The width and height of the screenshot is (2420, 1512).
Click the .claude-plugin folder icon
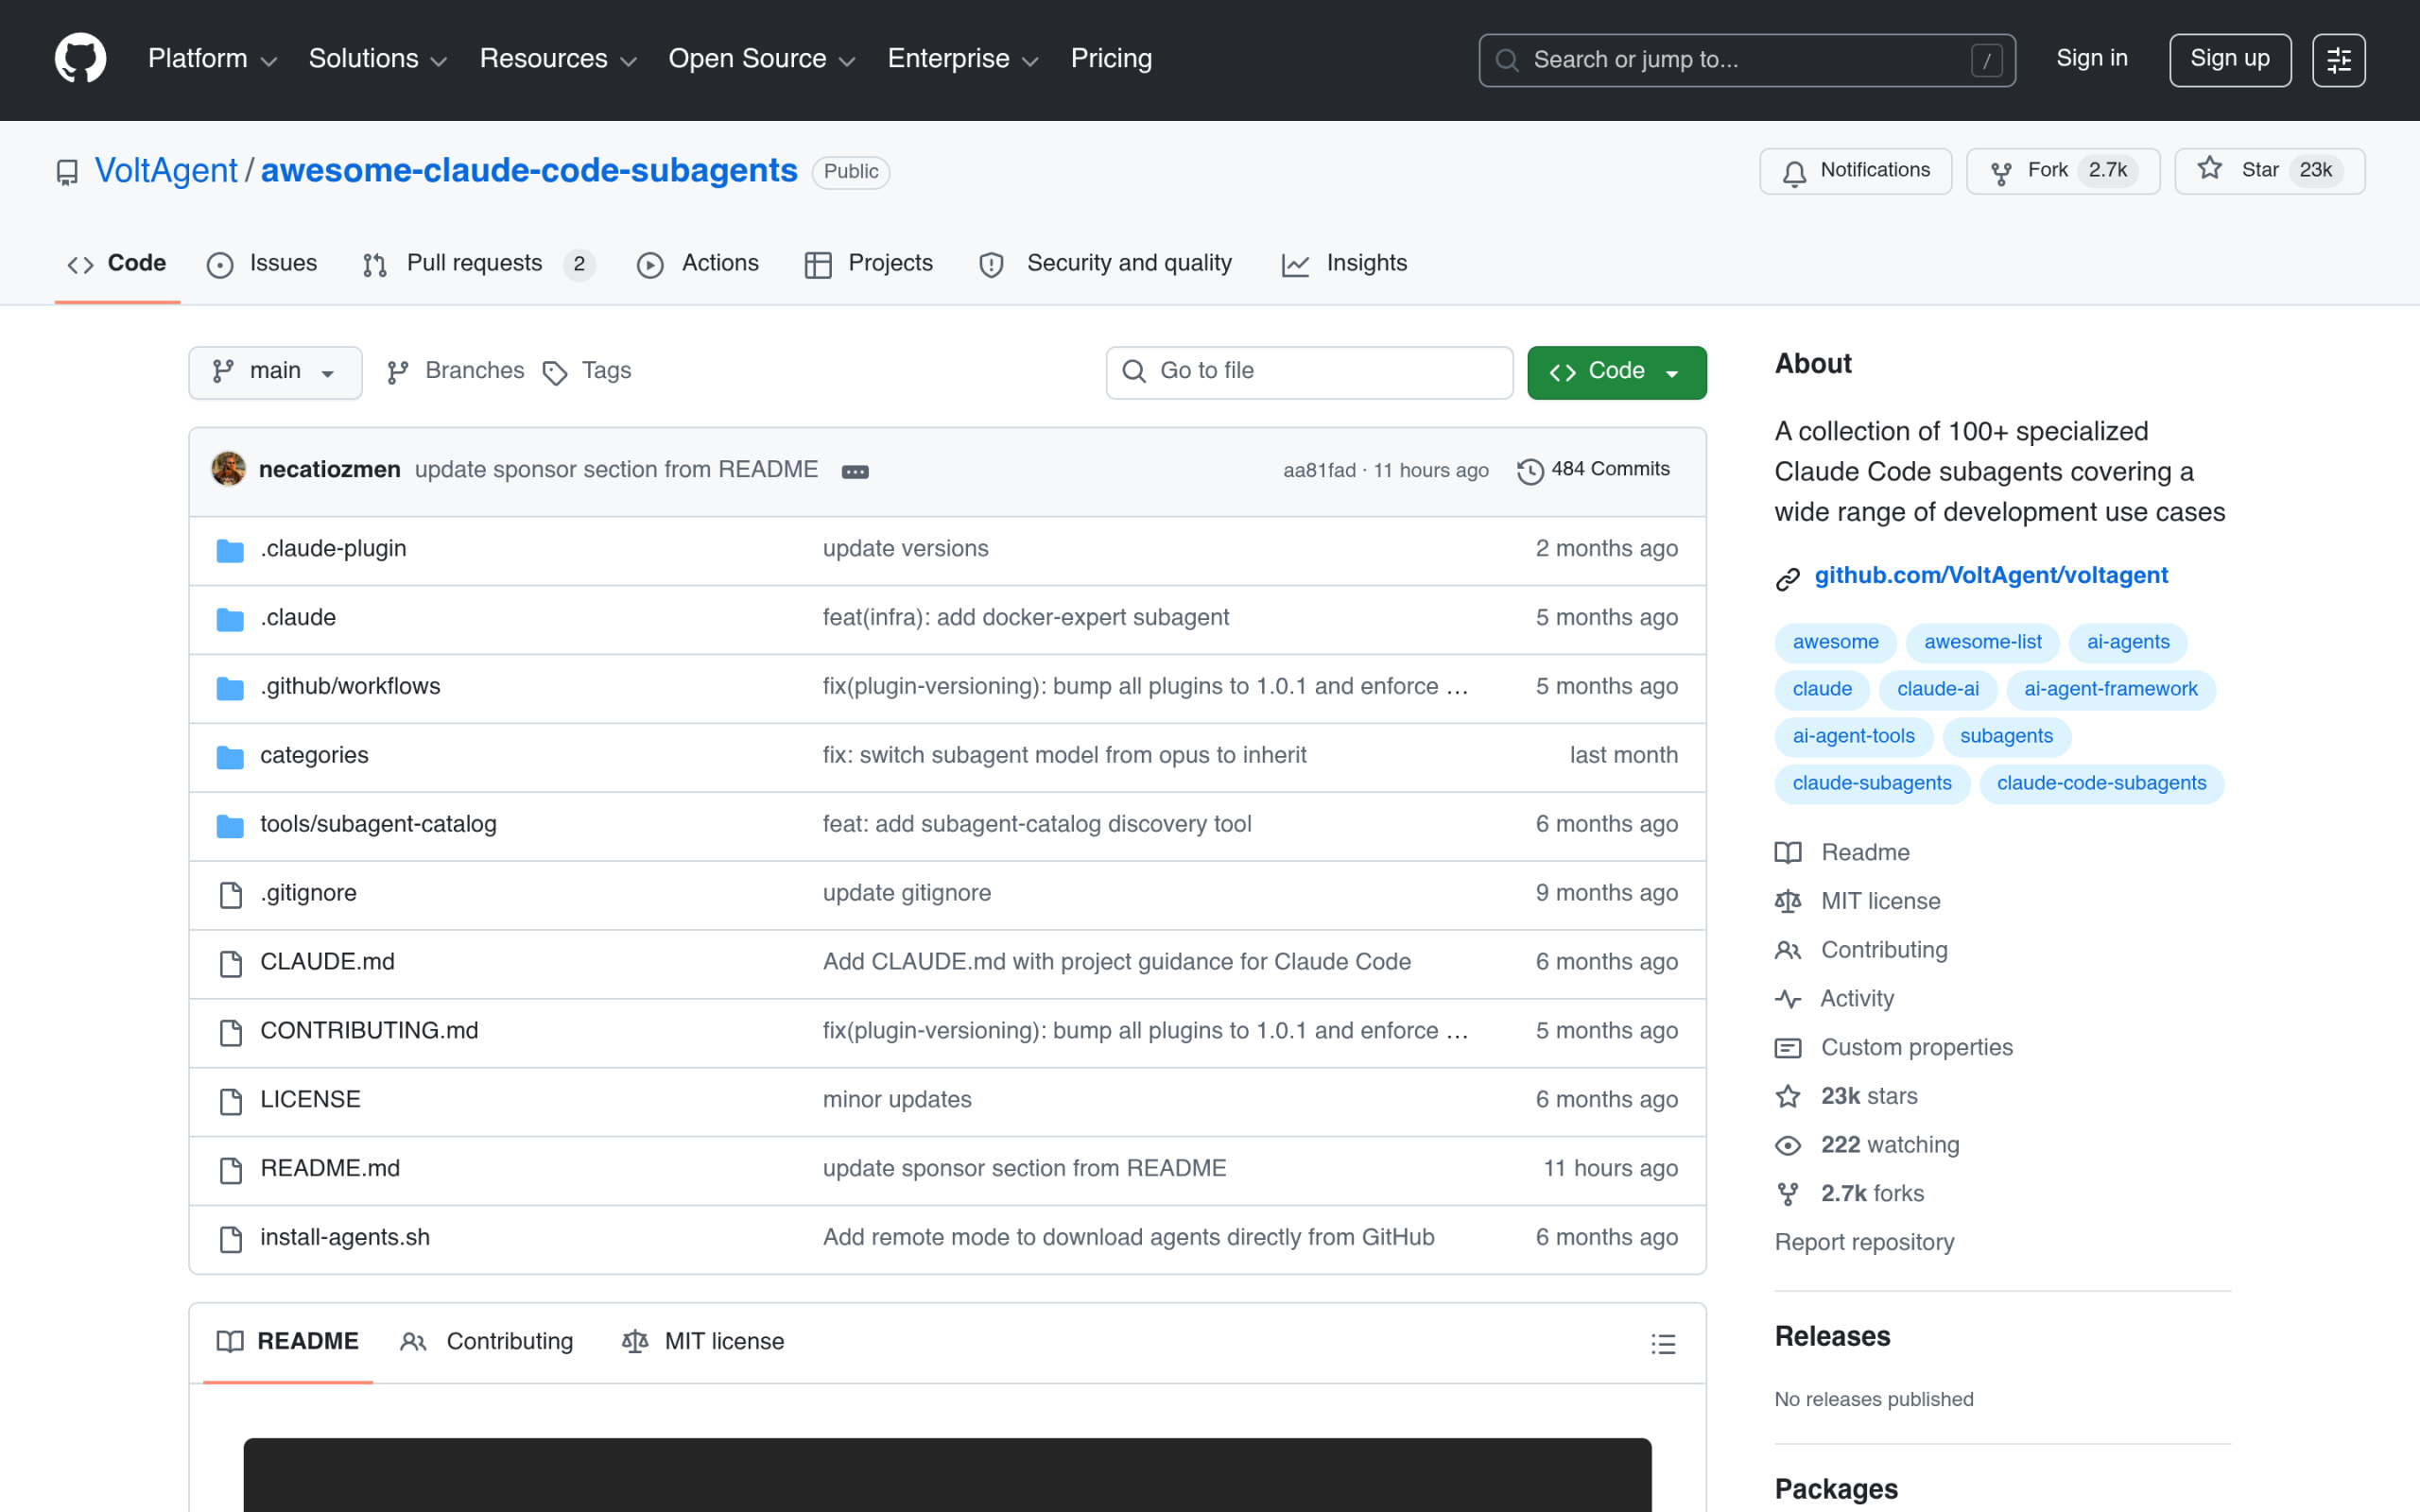[230, 550]
